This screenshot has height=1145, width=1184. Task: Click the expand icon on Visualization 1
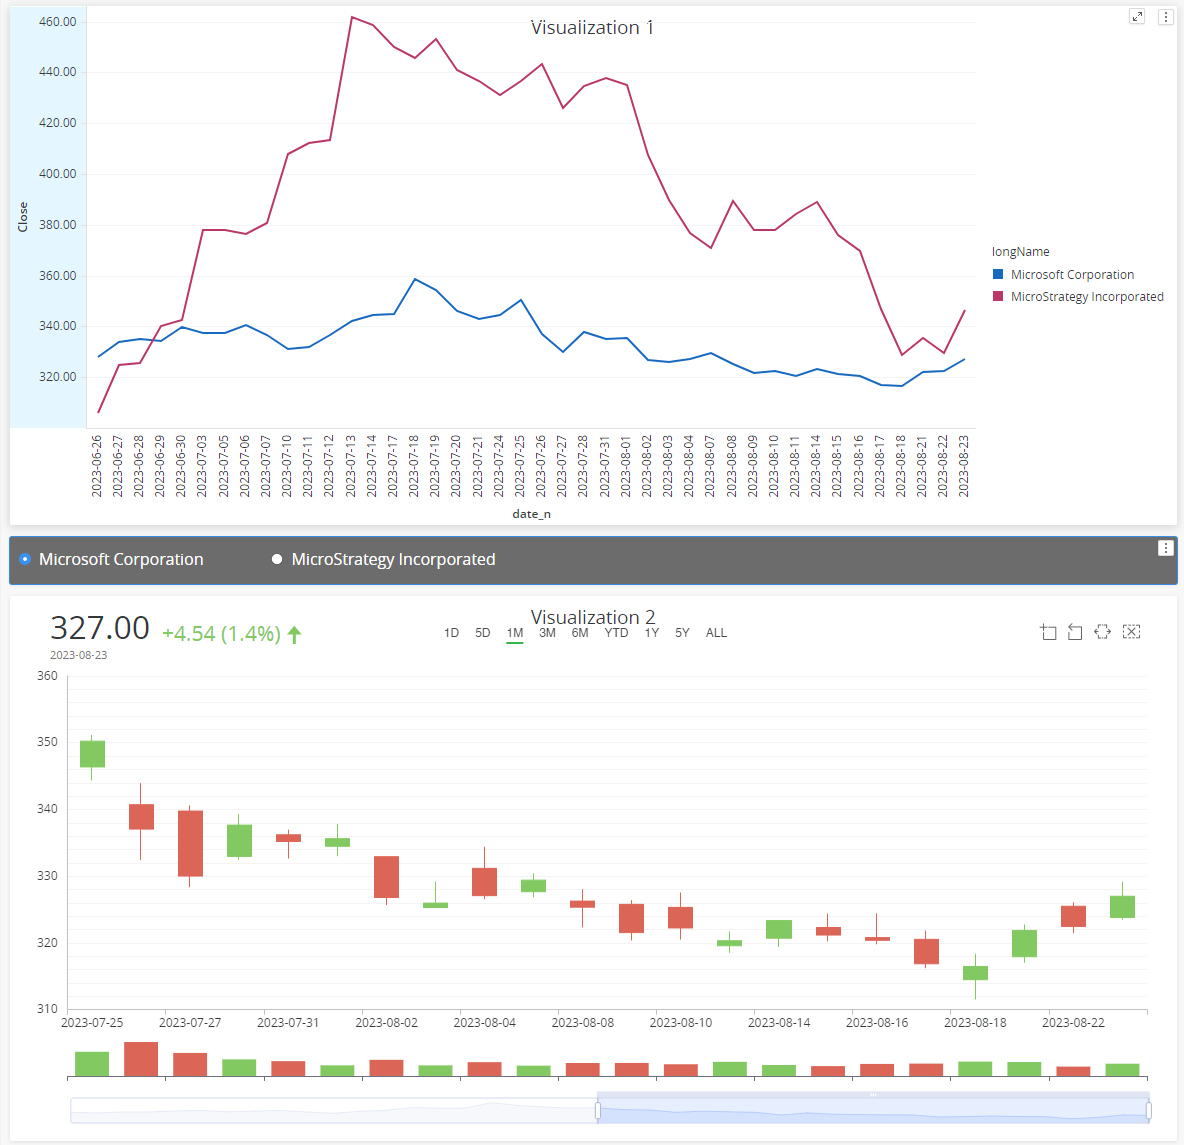1137,16
